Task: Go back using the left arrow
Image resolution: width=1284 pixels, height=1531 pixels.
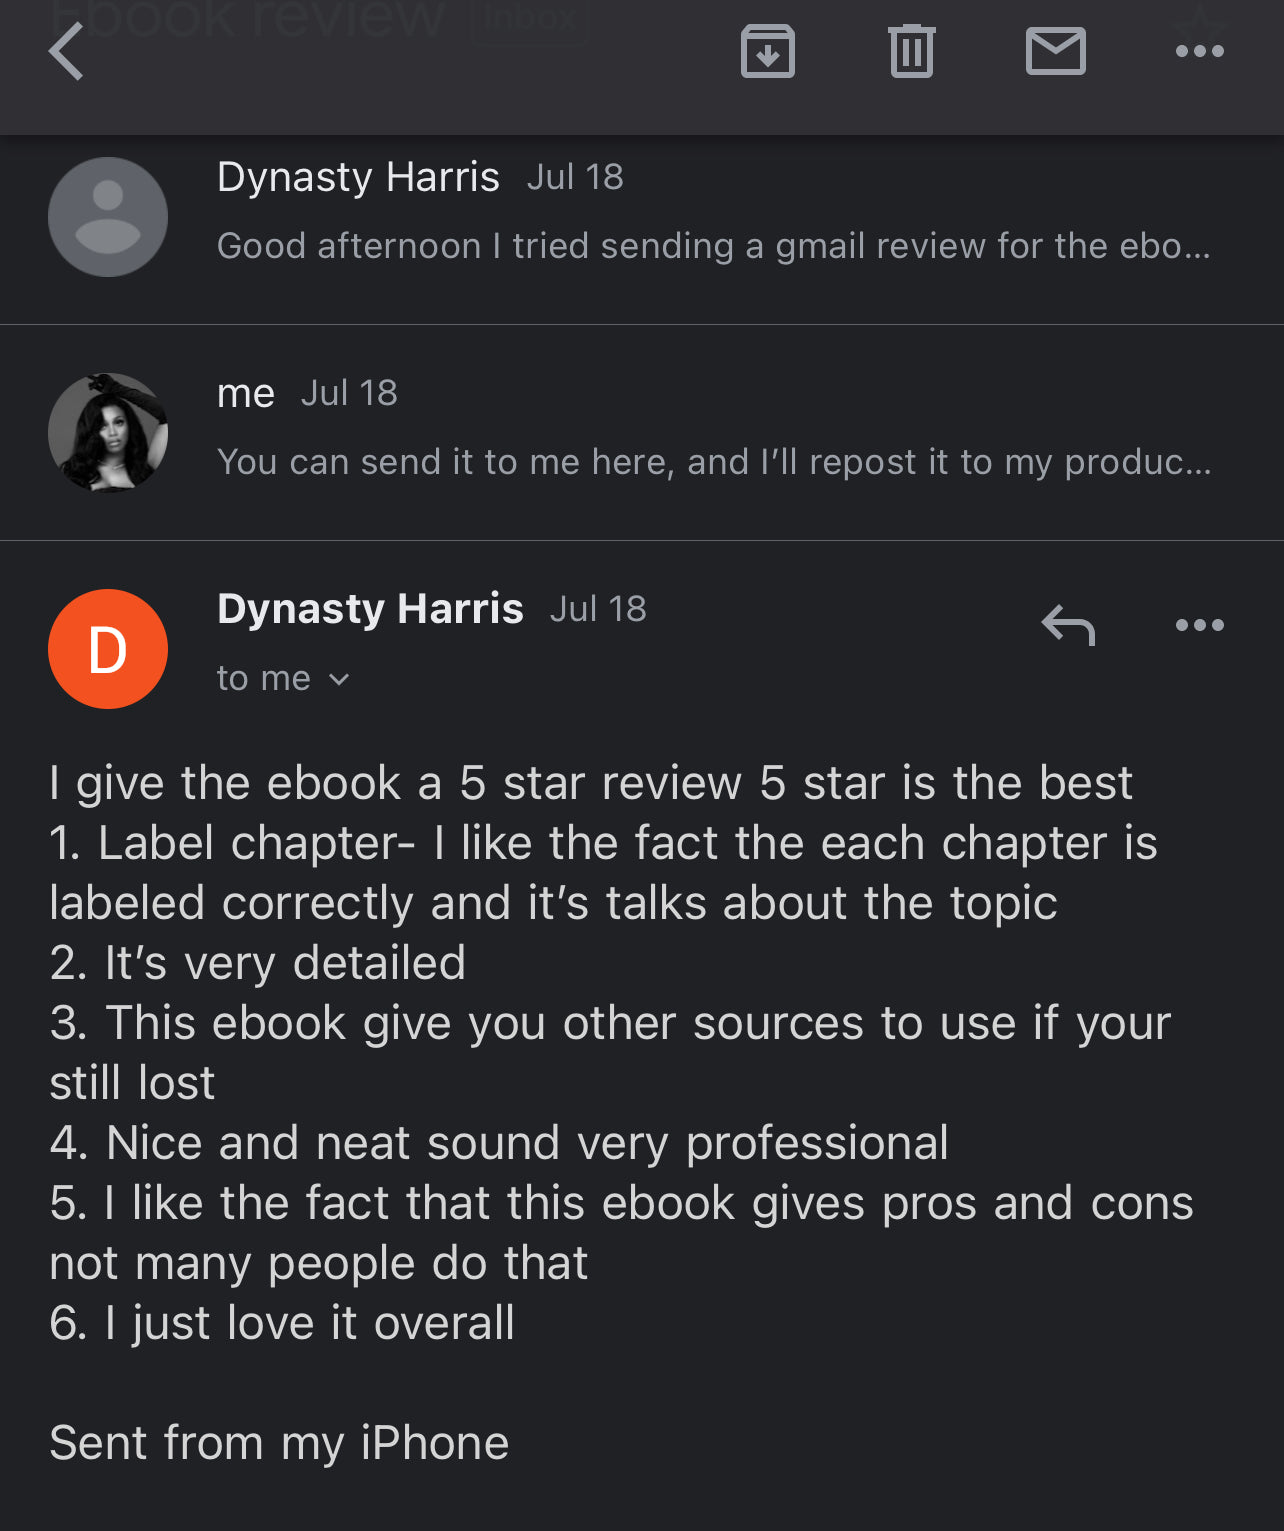Action: coord(67,52)
